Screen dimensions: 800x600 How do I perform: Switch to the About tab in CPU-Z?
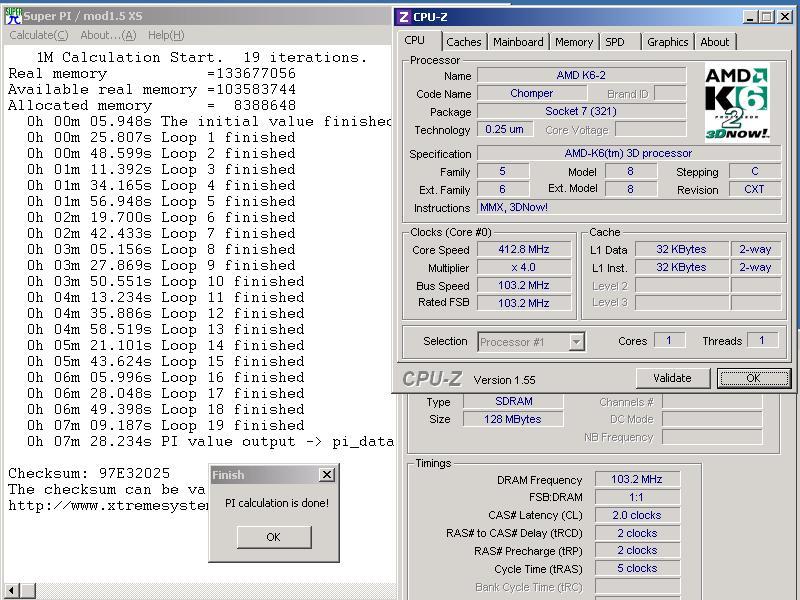click(714, 42)
